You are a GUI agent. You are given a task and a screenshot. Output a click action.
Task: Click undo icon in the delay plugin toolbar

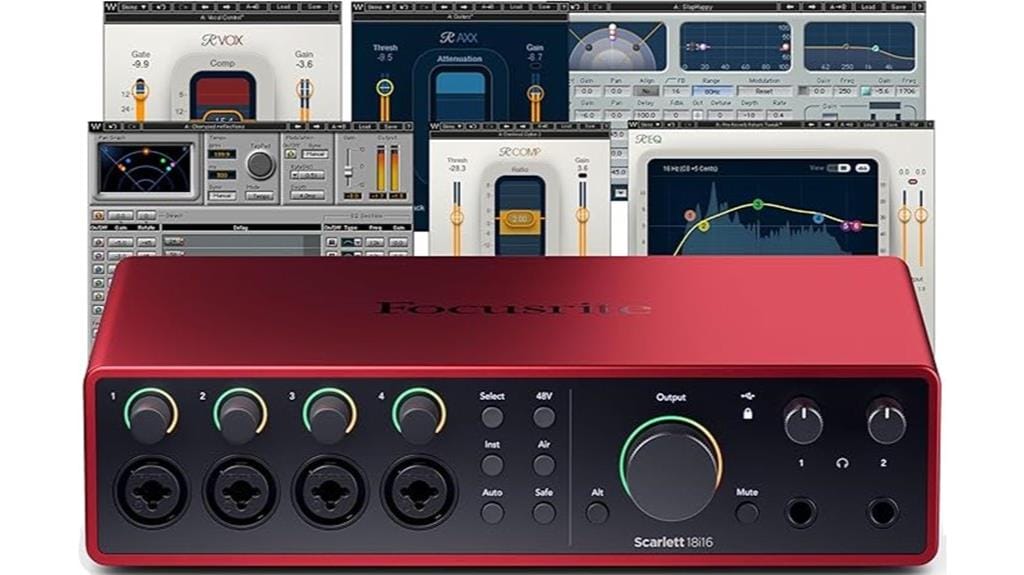112,127
